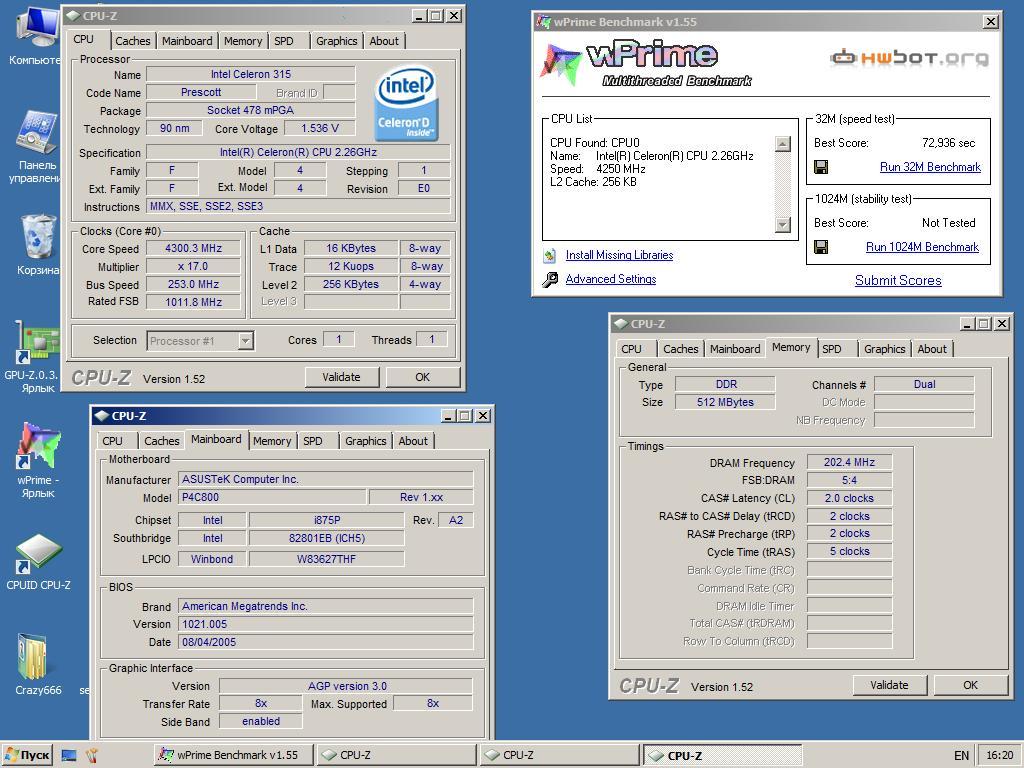This screenshot has width=1024, height=768.
Task: Open About tab in Memory CPU-Z window
Action: coord(932,349)
